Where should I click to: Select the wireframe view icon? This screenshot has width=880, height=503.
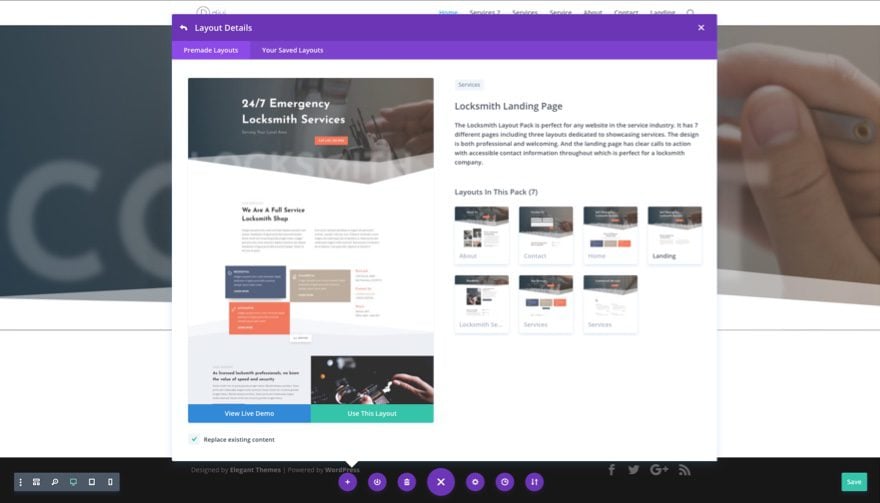[36, 482]
